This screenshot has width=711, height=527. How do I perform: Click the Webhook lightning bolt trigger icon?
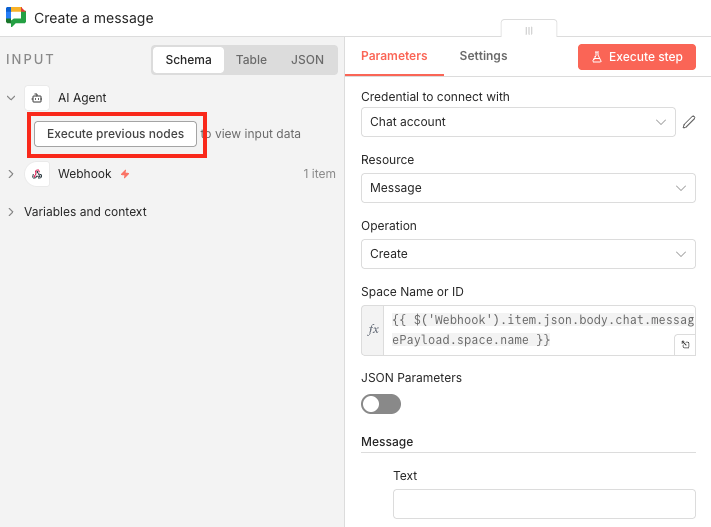[125, 174]
